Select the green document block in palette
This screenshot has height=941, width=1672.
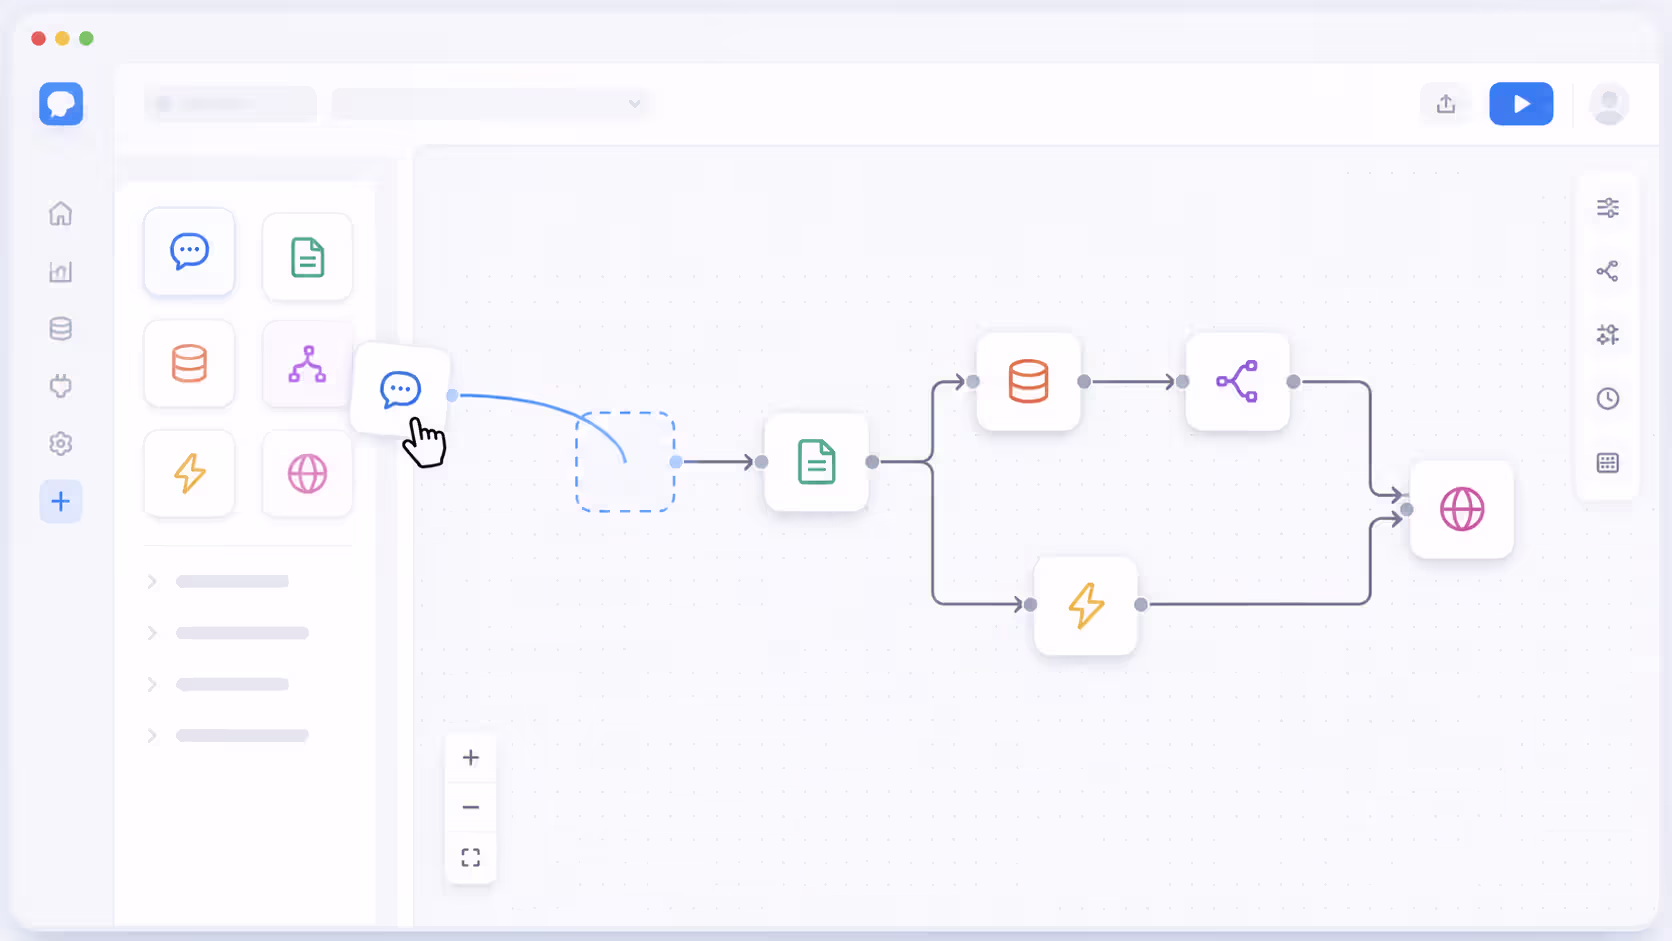click(x=307, y=257)
